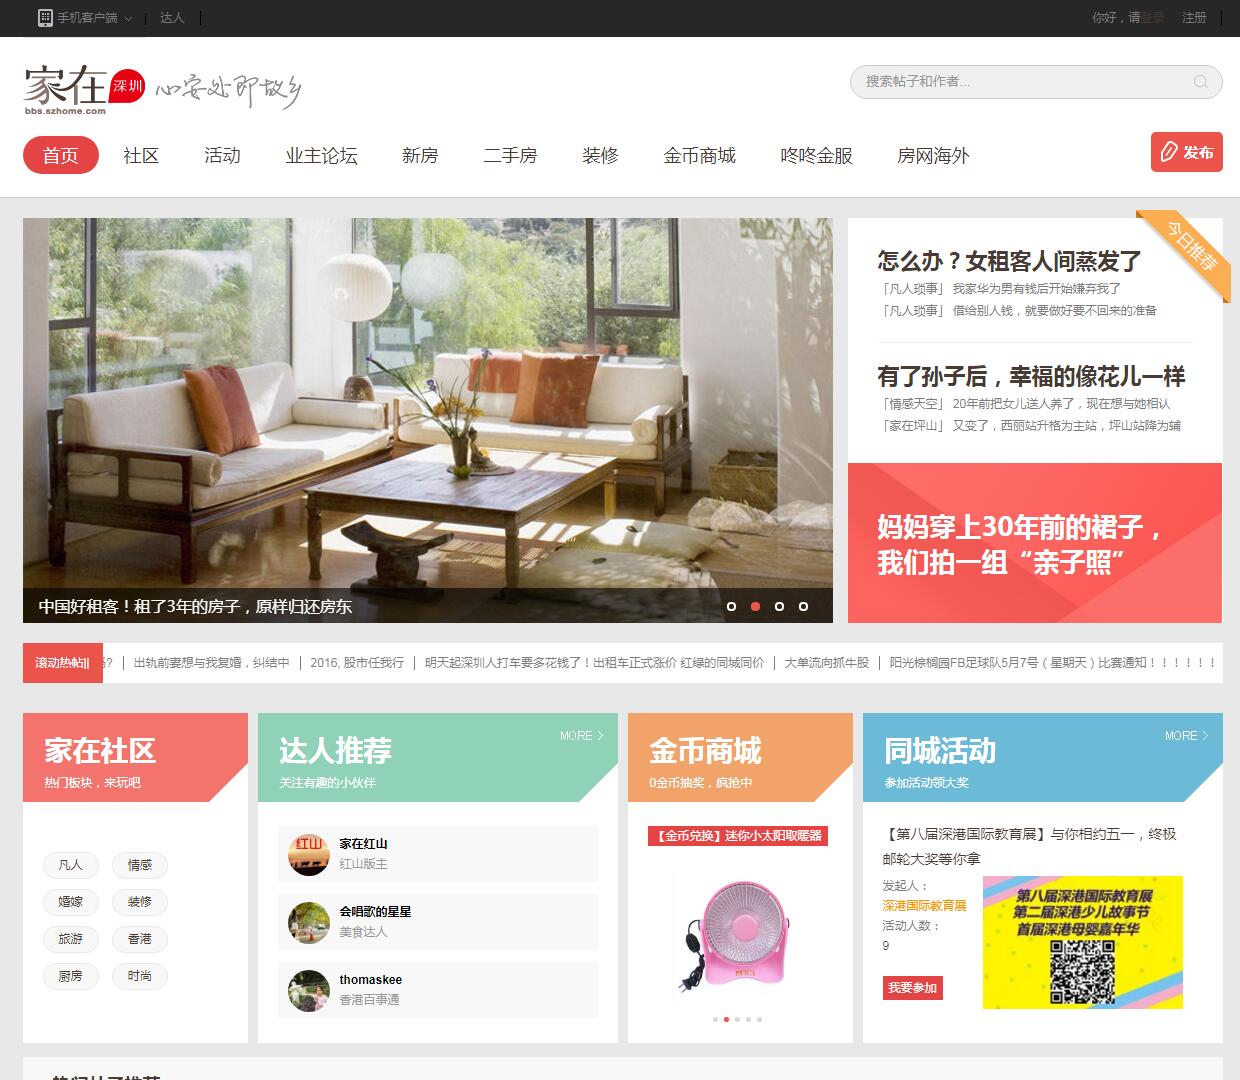Select the third banner slide dot
Screen dimensions: 1240x1080
click(x=779, y=606)
